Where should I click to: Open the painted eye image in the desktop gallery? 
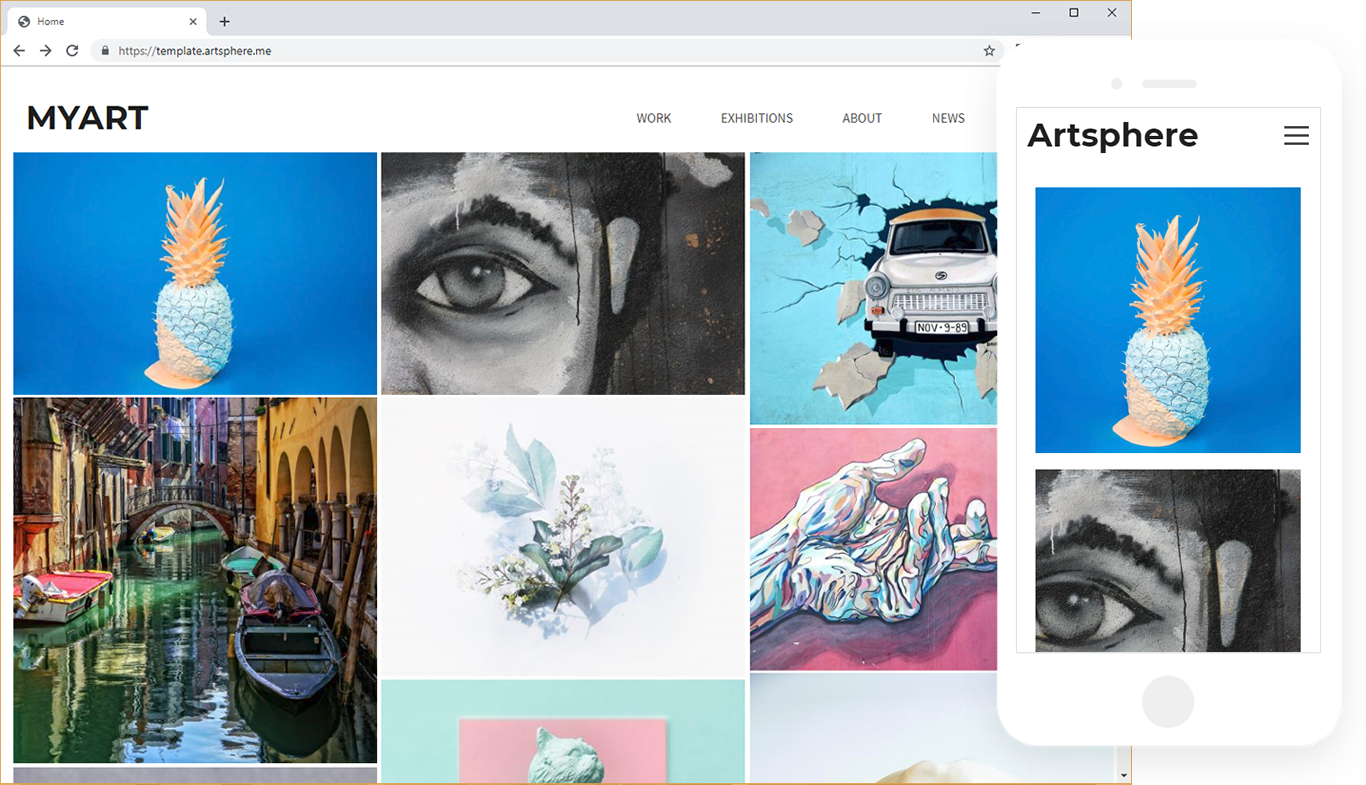pos(563,273)
